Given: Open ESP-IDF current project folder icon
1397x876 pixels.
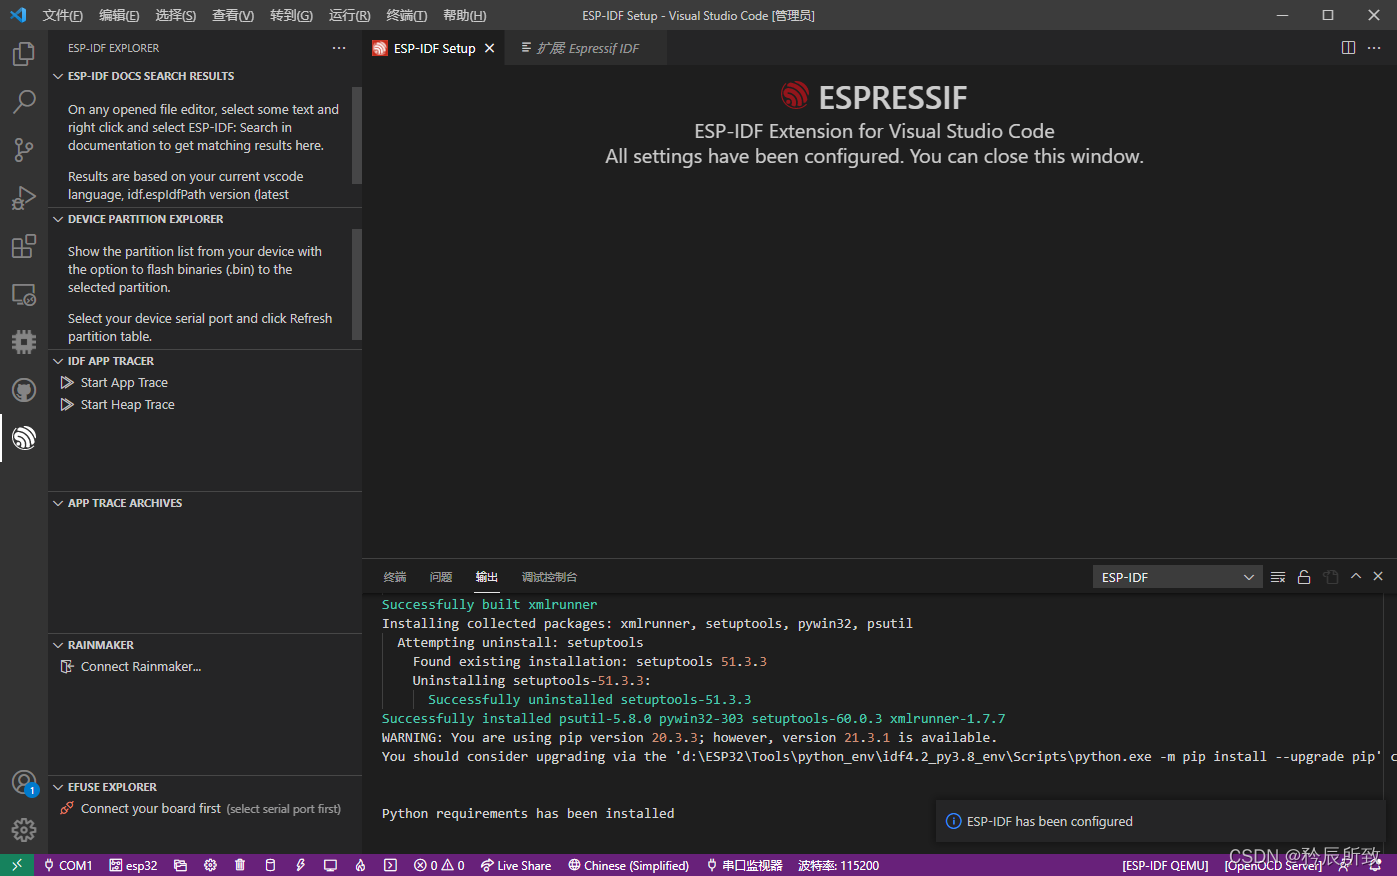Looking at the screenshot, I should tap(180, 865).
